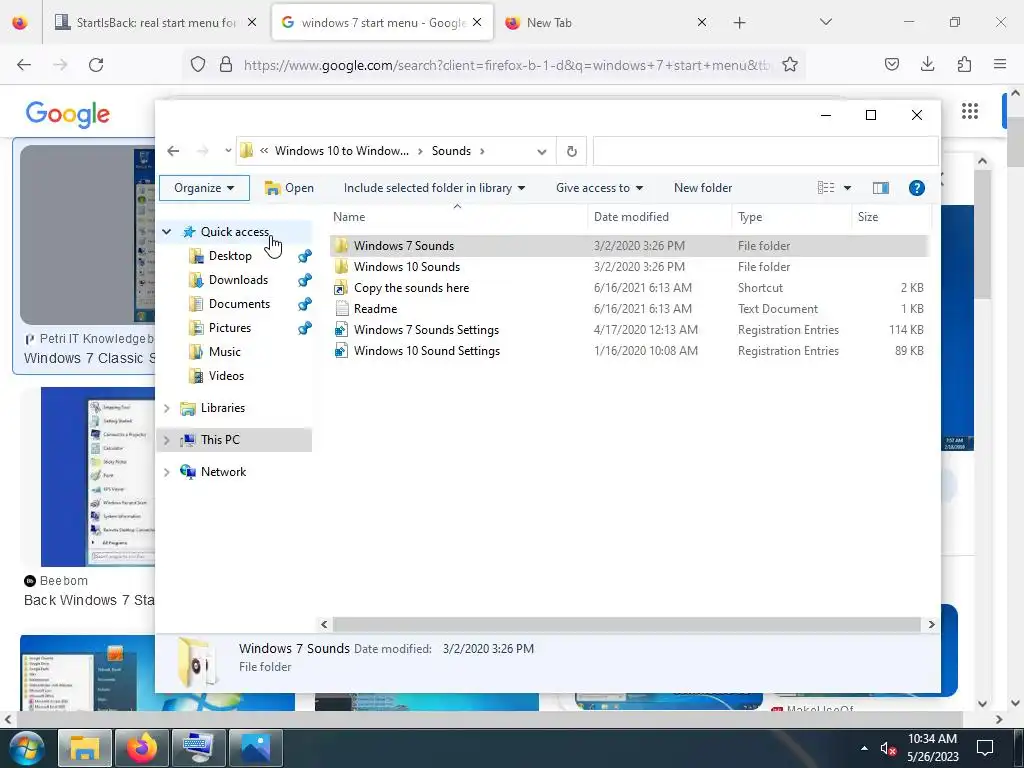Bookmark this page with star icon
The height and width of the screenshot is (768, 1024).
[790, 65]
